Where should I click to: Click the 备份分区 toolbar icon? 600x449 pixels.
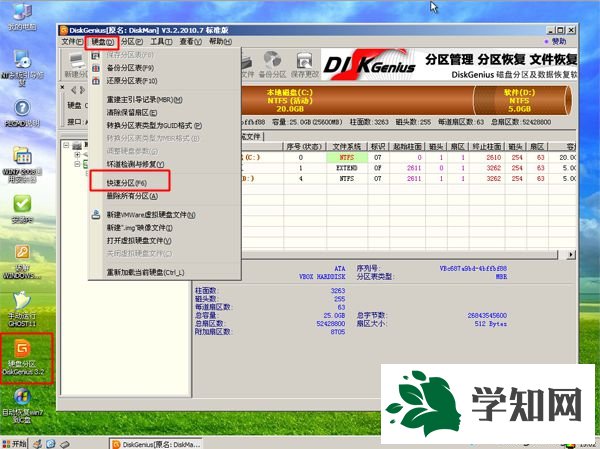pos(272,65)
